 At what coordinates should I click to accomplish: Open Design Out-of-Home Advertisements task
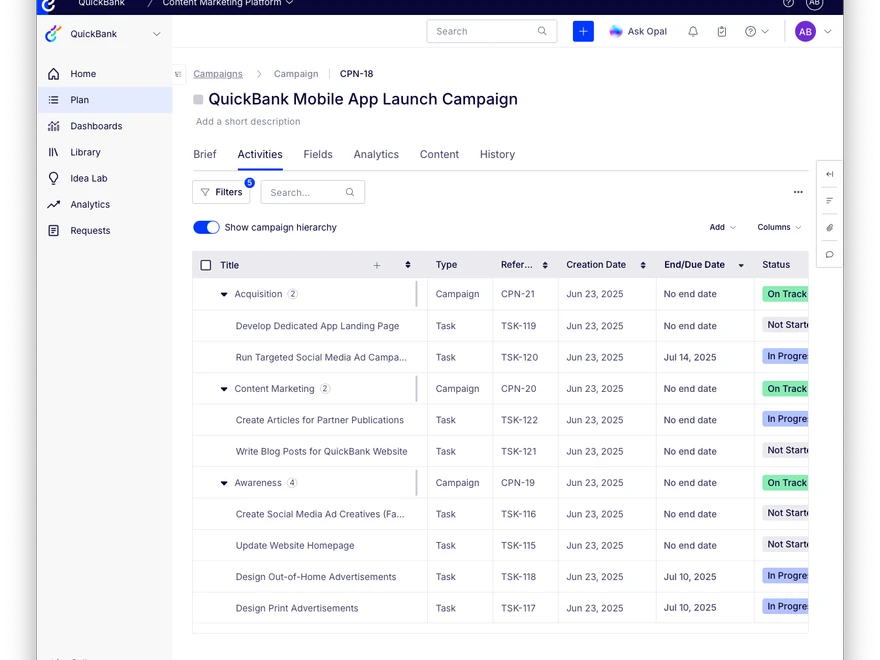(315, 577)
